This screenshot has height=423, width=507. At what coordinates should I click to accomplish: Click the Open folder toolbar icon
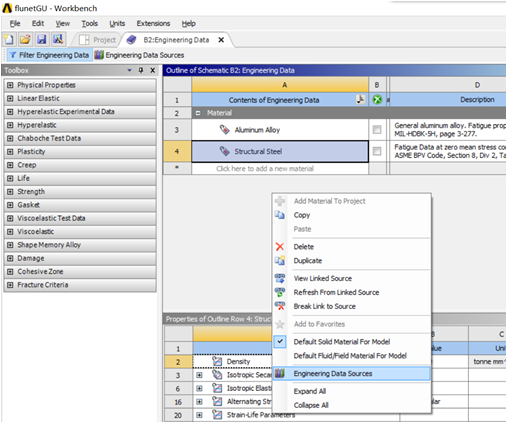[25, 39]
